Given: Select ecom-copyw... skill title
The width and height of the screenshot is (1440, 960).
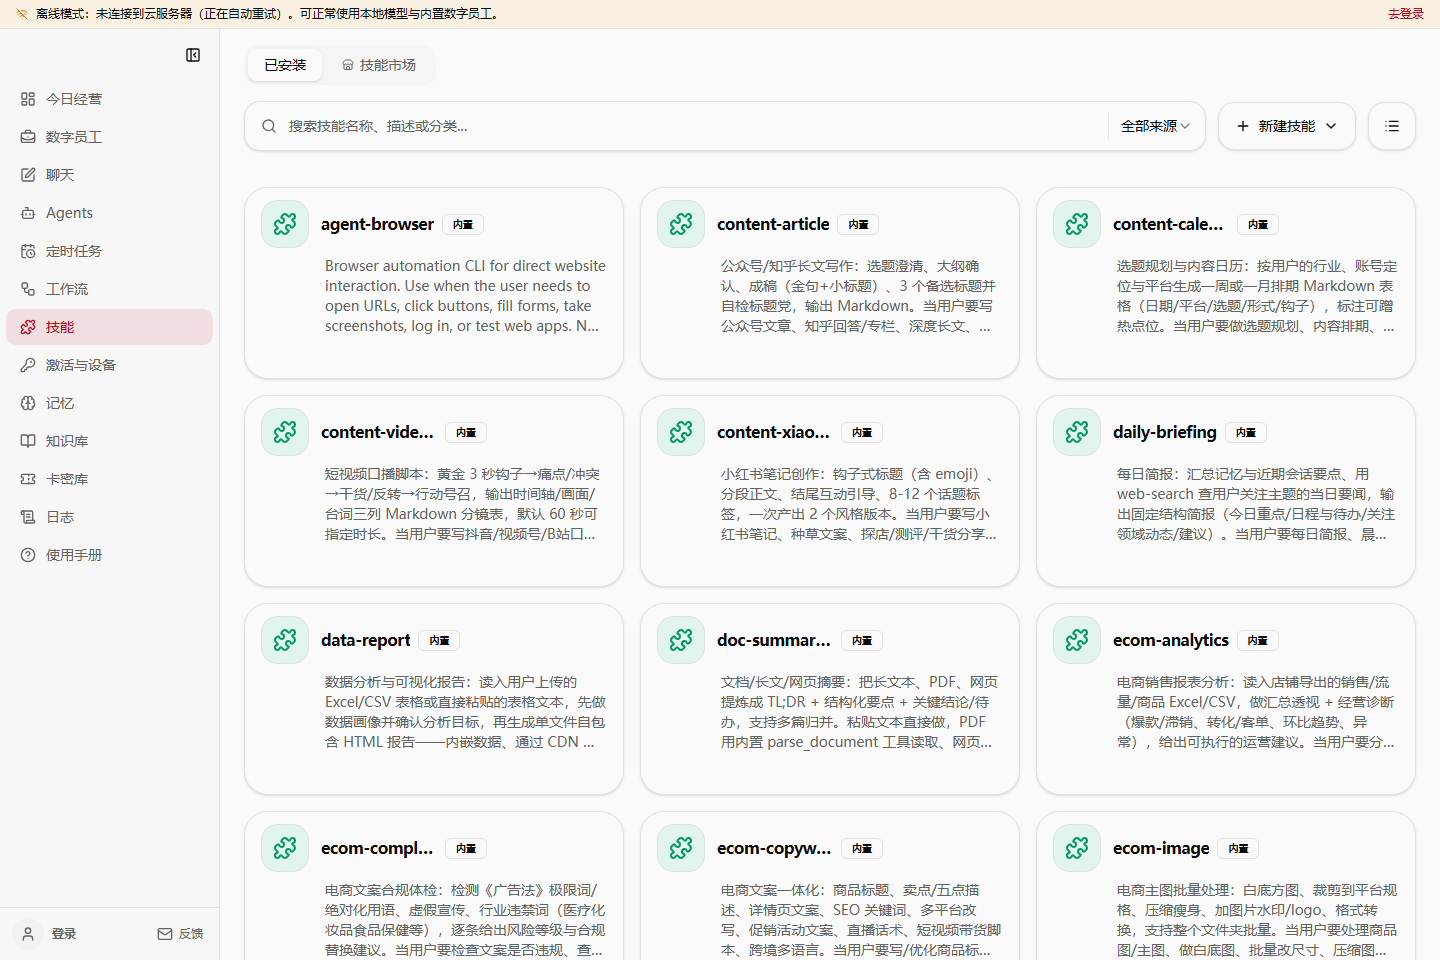Looking at the screenshot, I should (x=774, y=848).
